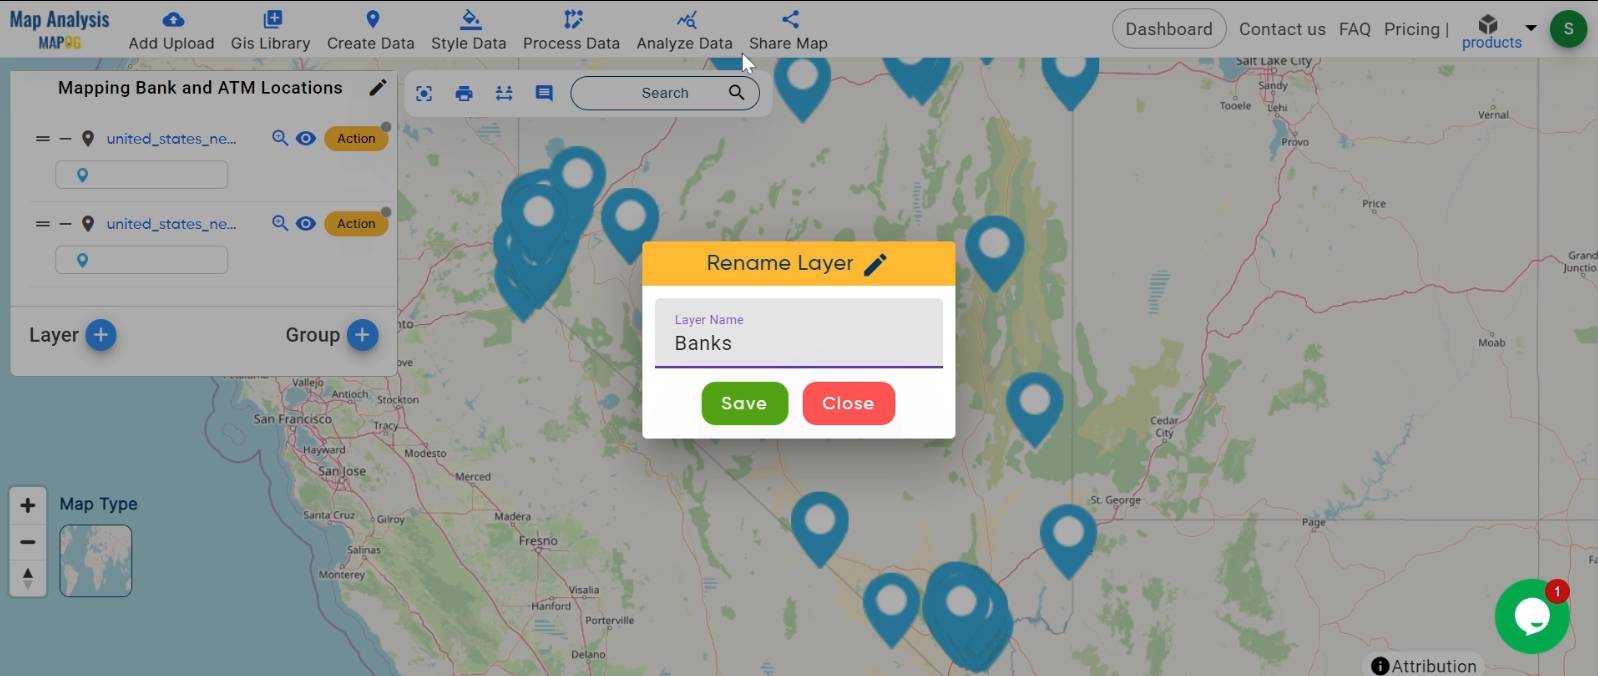Image resolution: width=1598 pixels, height=676 pixels.
Task: Open the Action menu of first layer
Action: pos(356,138)
